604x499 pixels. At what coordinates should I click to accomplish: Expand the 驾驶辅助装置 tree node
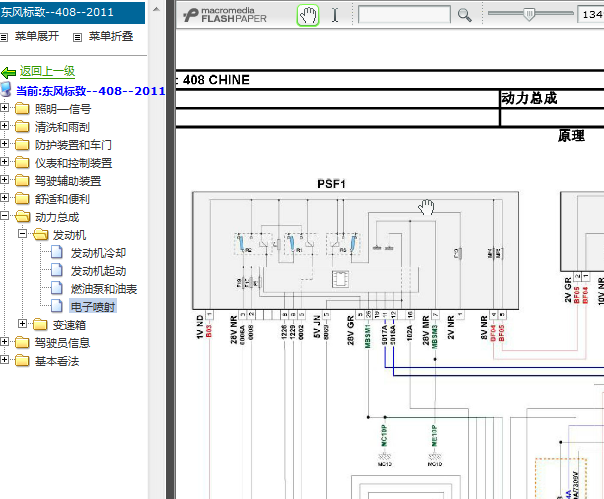[4, 180]
